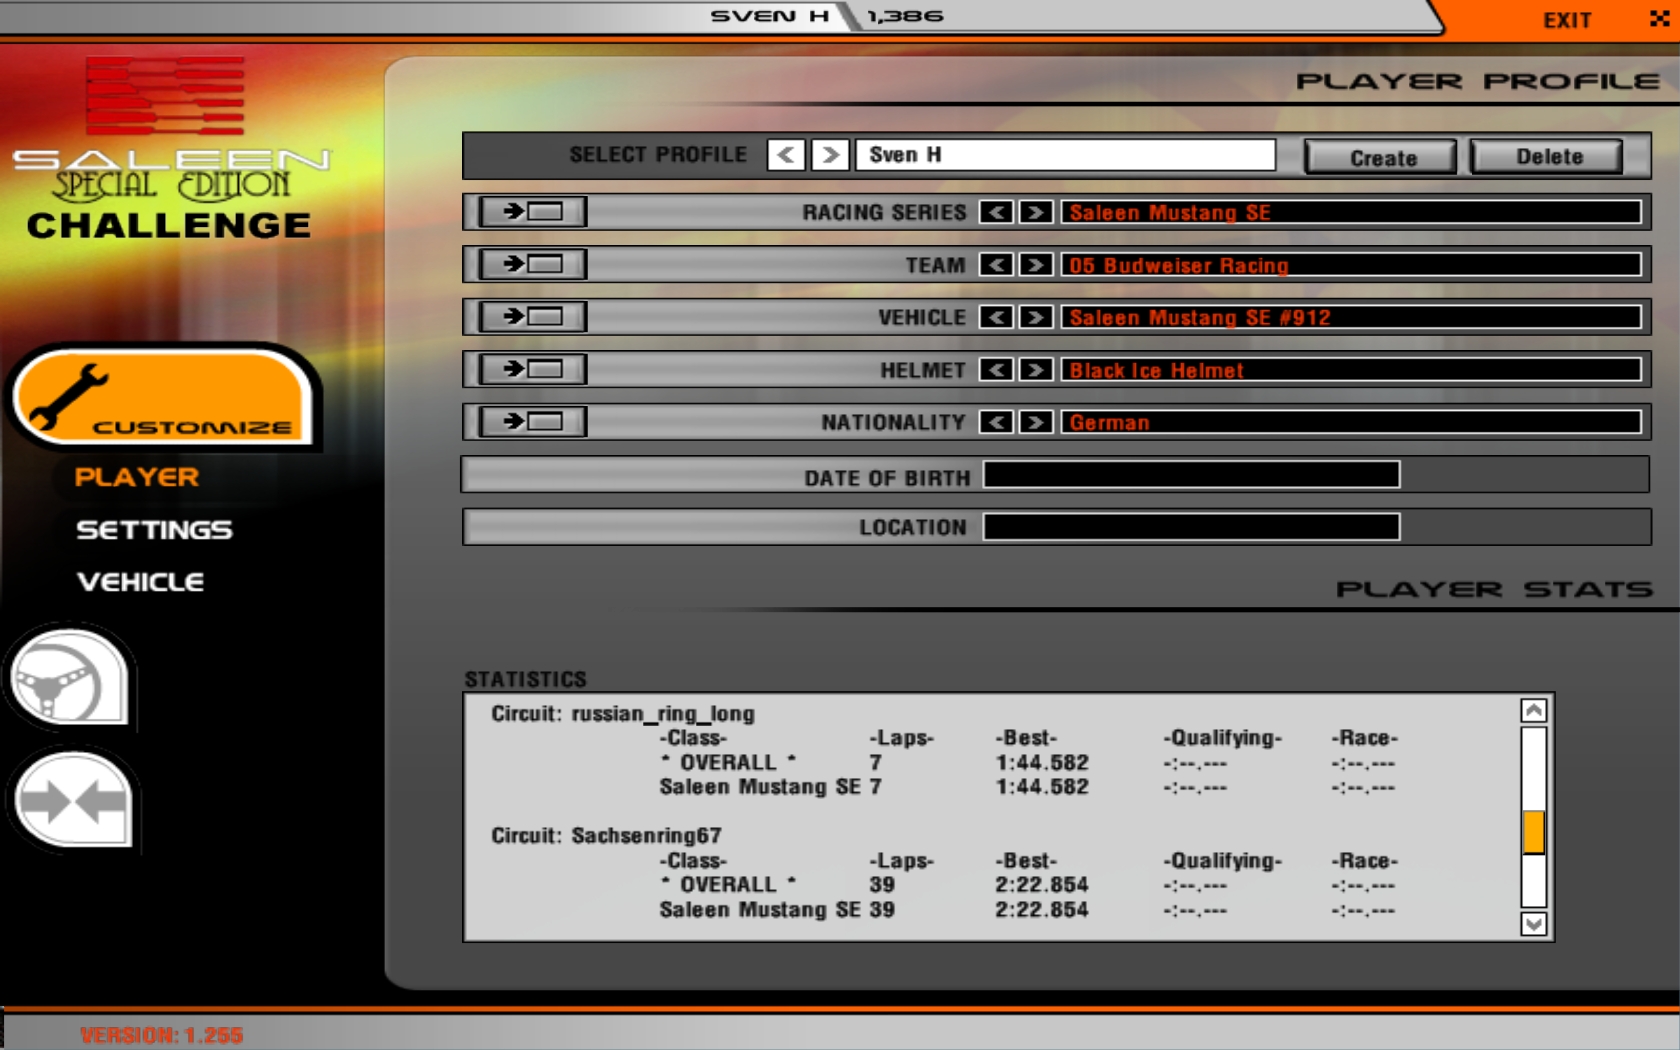Click the arrow-box icon beside Helmet
This screenshot has width=1680, height=1050.
(532, 370)
